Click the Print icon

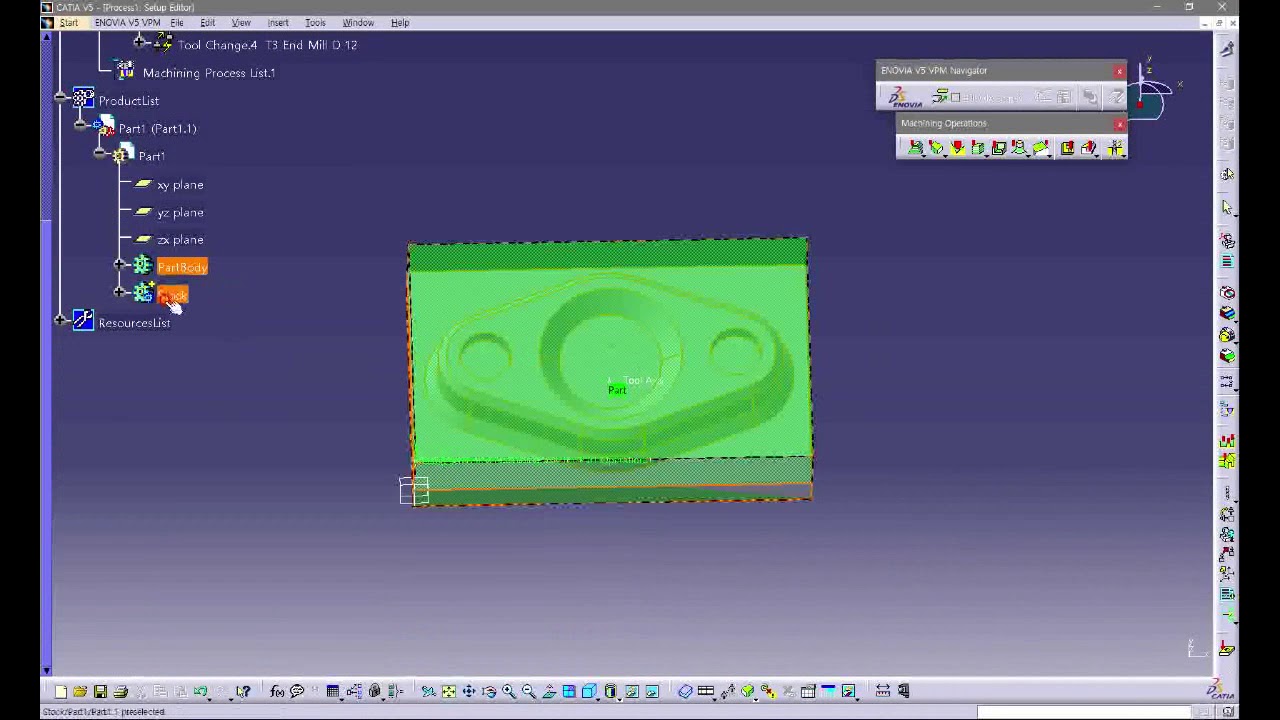(121, 691)
